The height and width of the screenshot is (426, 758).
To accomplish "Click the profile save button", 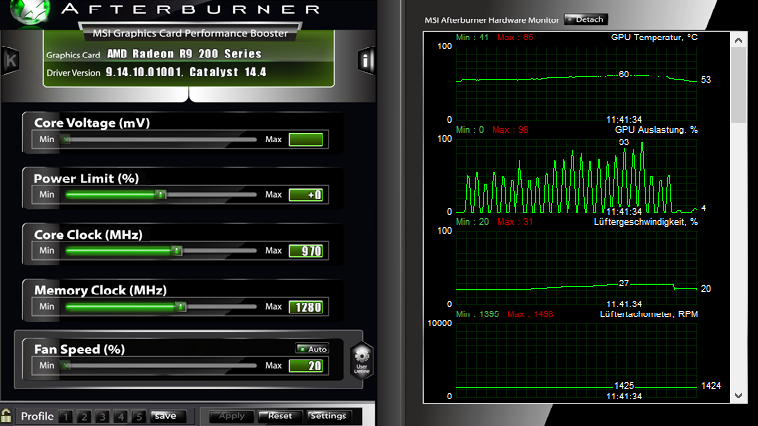I will [x=168, y=416].
